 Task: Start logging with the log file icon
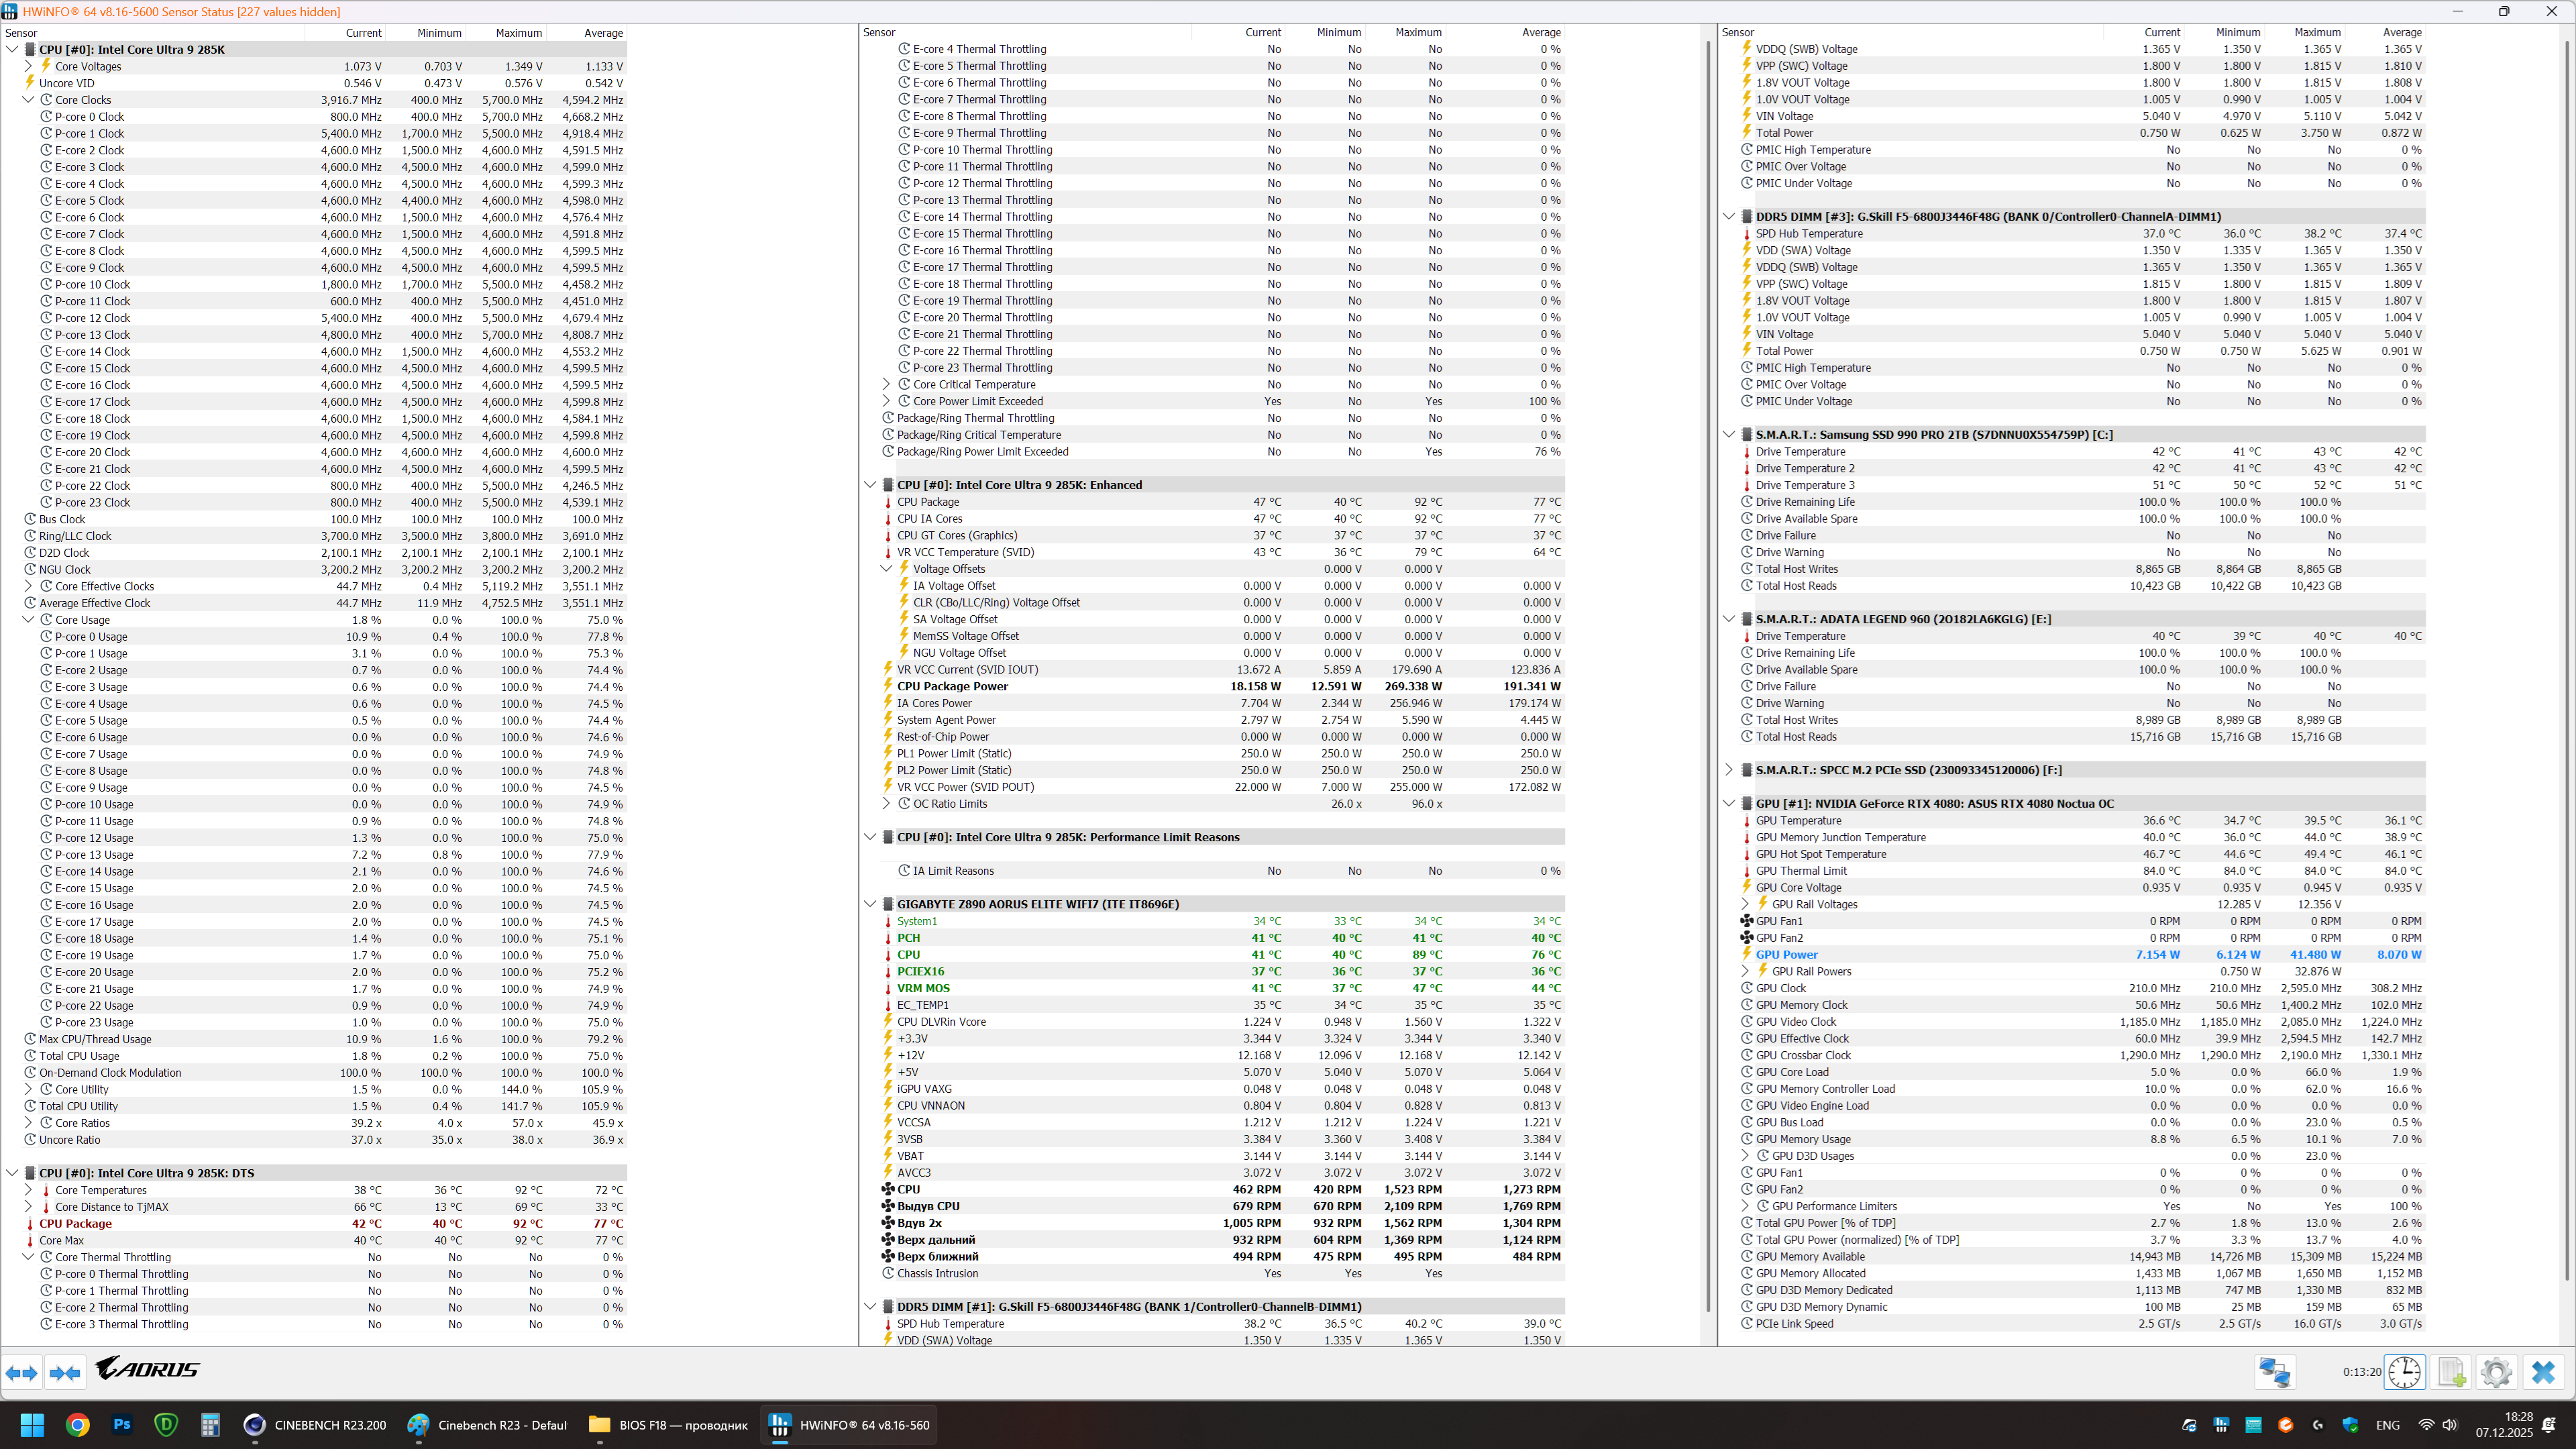(x=2451, y=1372)
